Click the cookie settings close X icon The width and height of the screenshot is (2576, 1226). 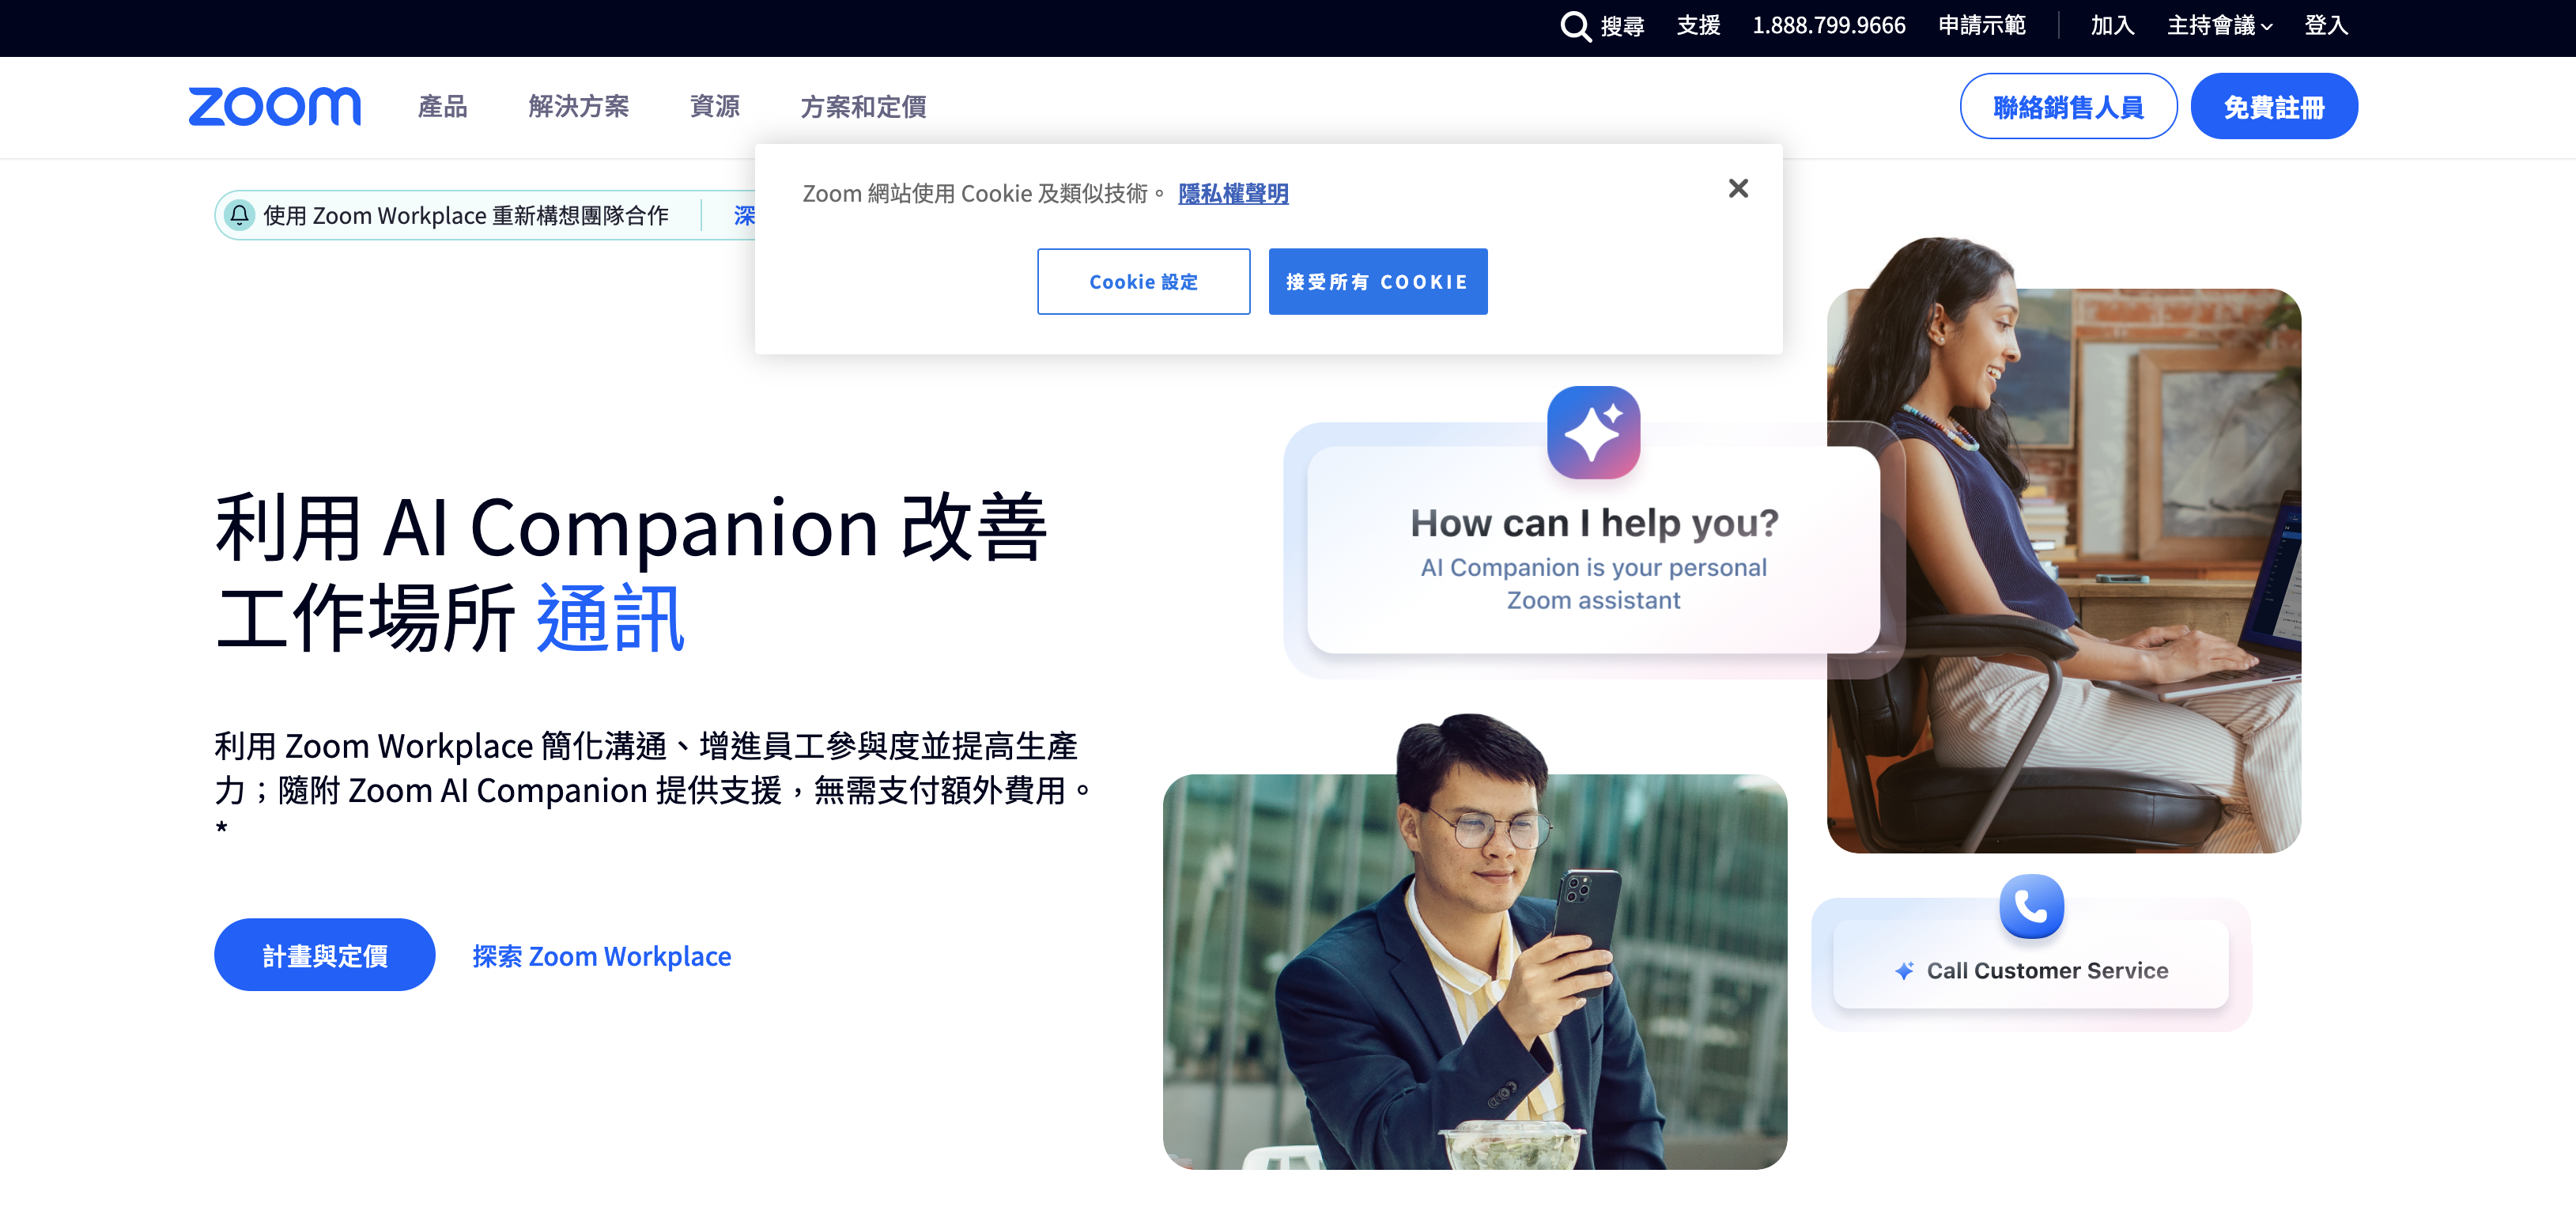pyautogui.click(x=1738, y=187)
